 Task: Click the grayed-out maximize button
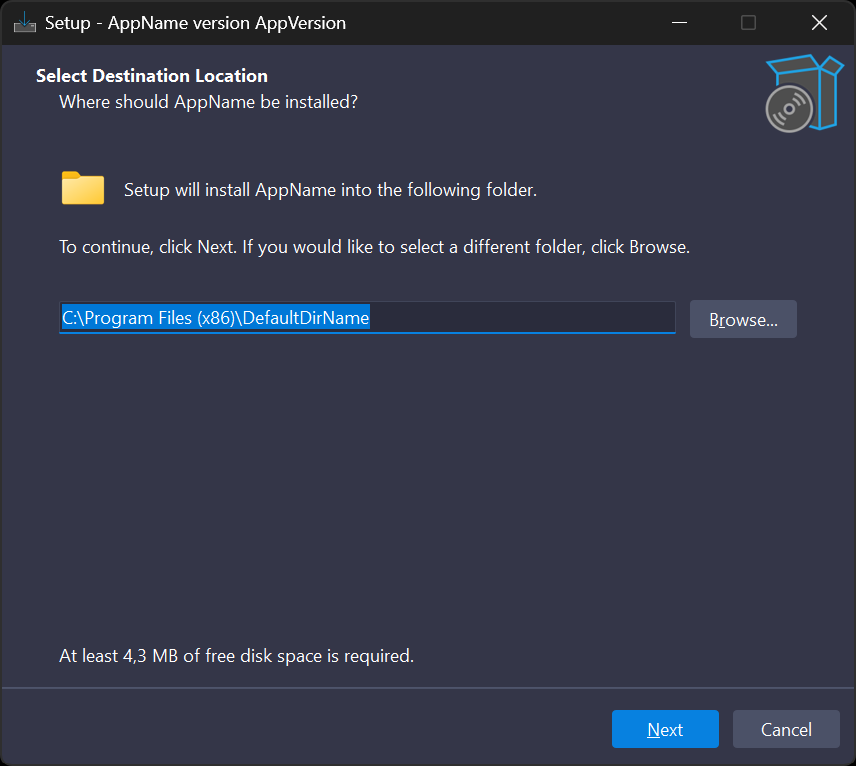click(748, 23)
